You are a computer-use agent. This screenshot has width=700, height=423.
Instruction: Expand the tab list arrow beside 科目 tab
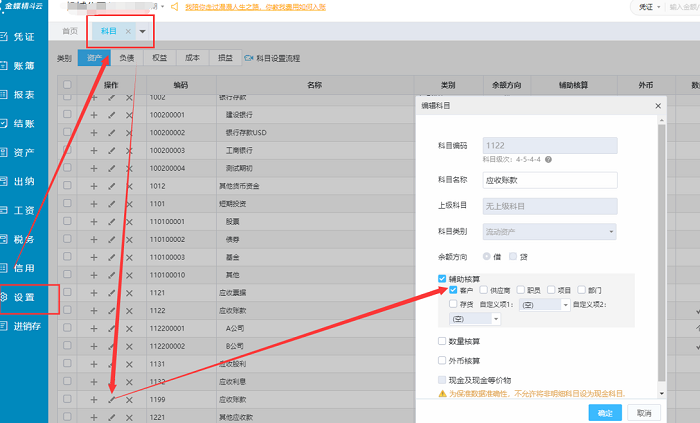coord(143,32)
